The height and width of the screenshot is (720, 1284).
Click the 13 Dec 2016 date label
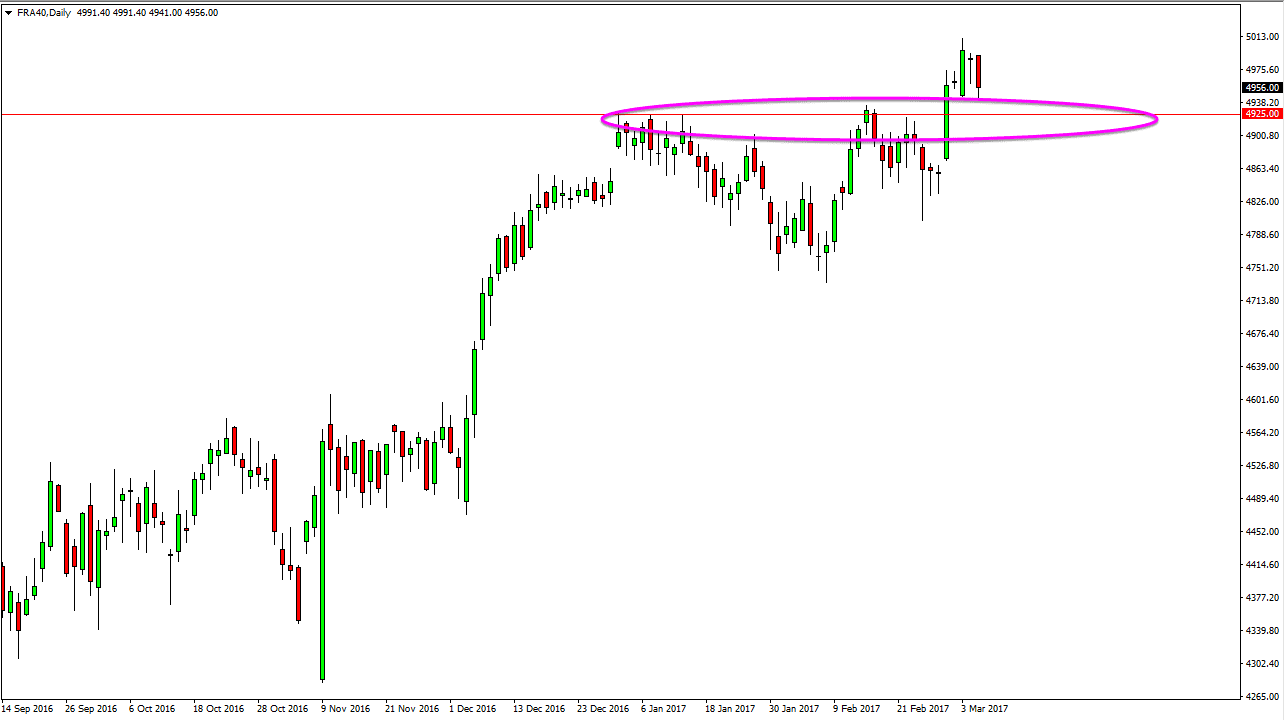coord(539,709)
